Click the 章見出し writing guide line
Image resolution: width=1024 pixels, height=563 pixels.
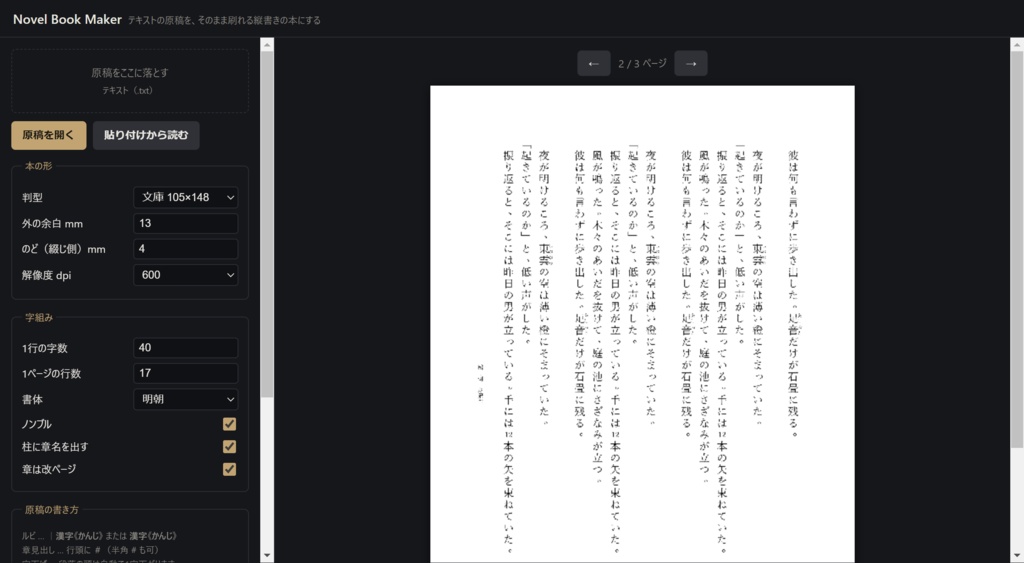point(90,551)
